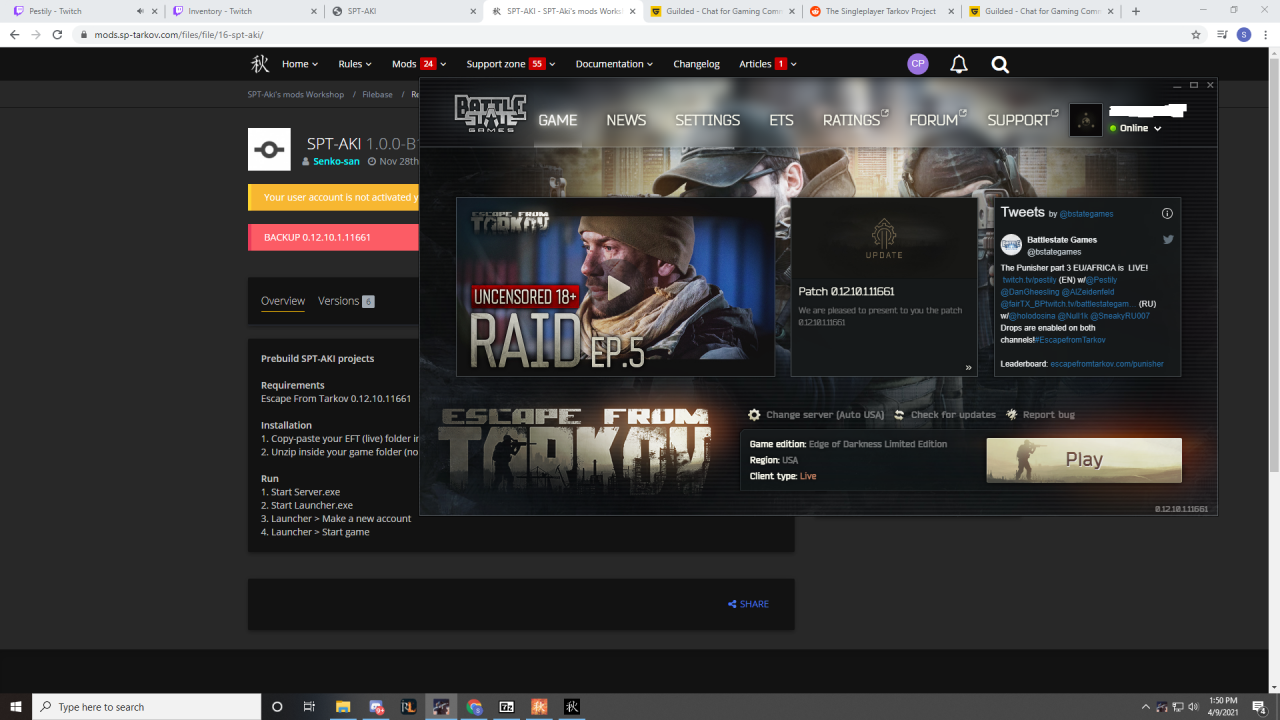This screenshot has height=720, width=1280.
Task: Open the website search icon
Action: point(1000,64)
